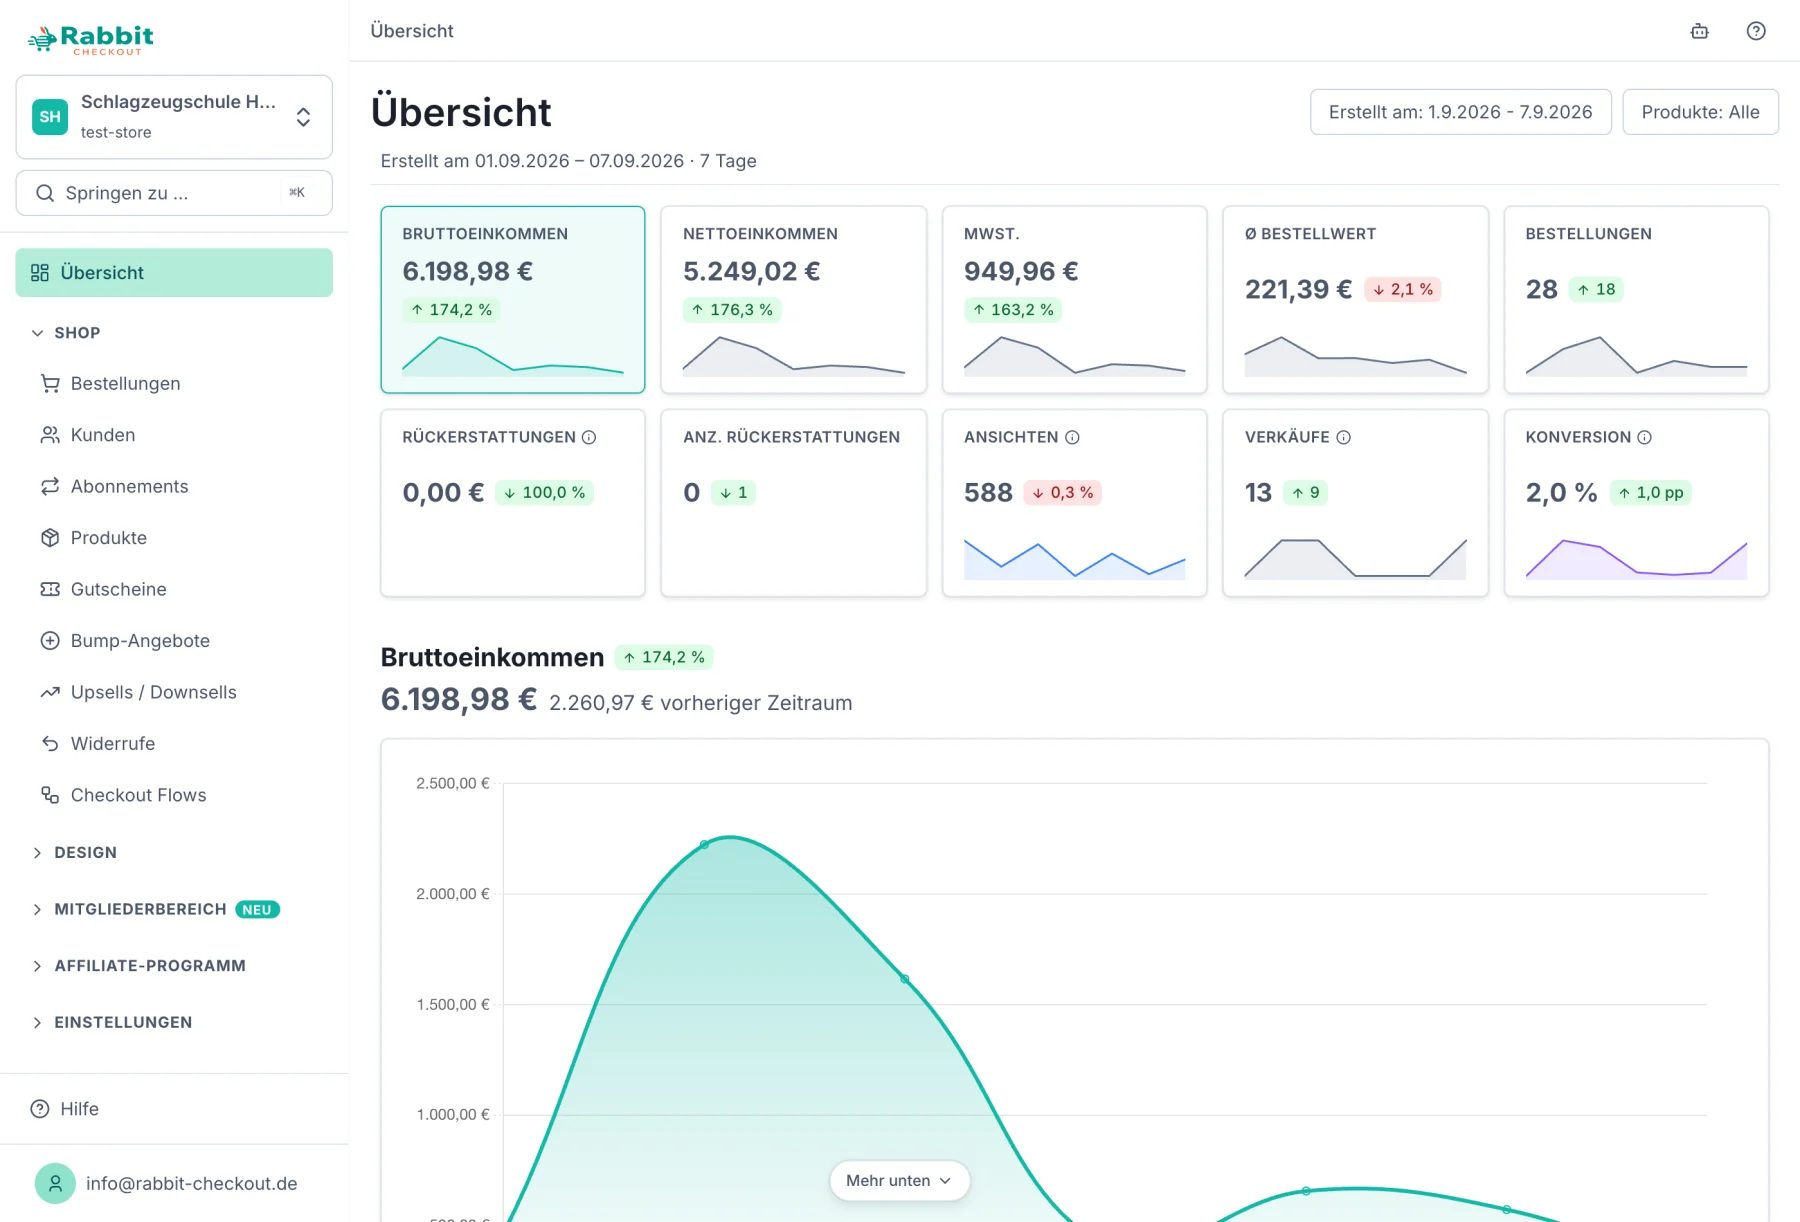Image resolution: width=1800 pixels, height=1222 pixels.
Task: Click the Upsells / Downsells trend icon
Action: (x=50, y=693)
